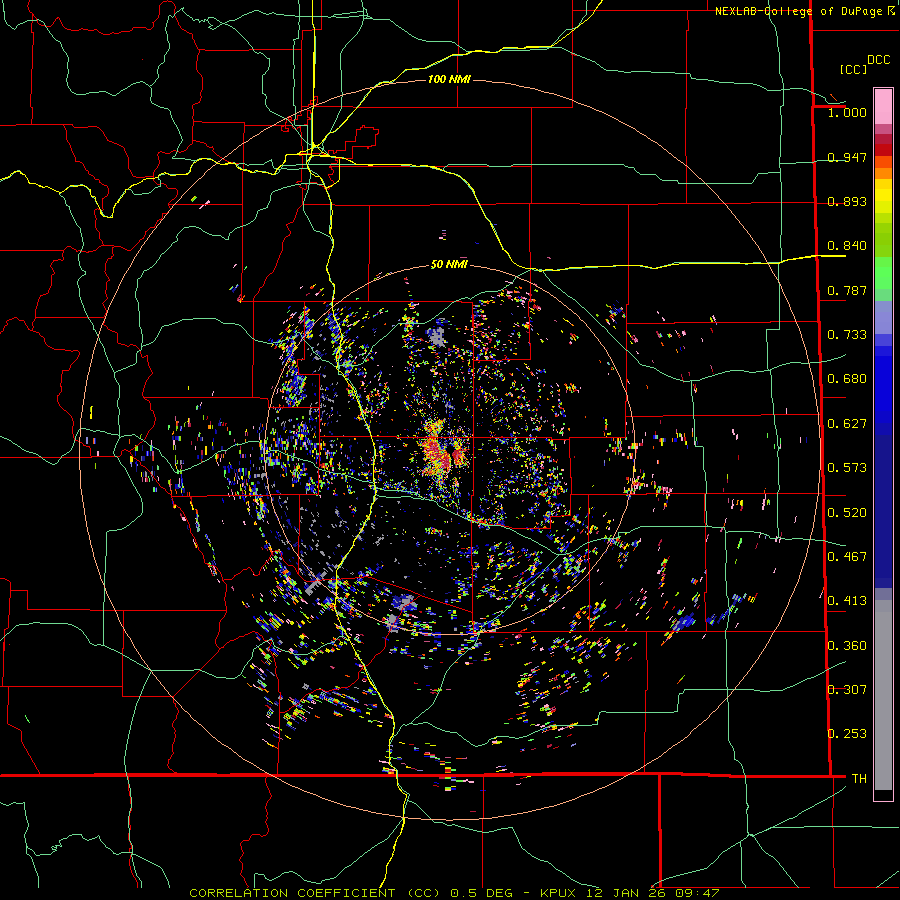The image size is (900, 900).
Task: Click the [CC] units label
Action: (x=853, y=69)
